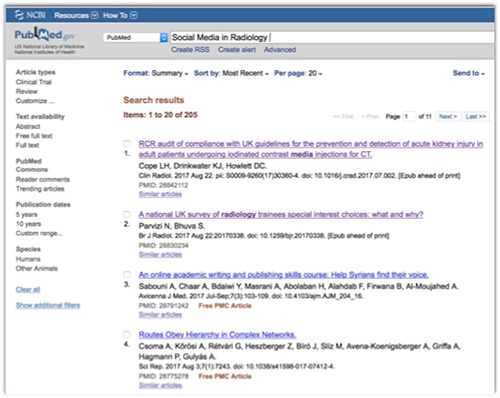Filter by Free full text
The height and width of the screenshot is (398, 500).
(34, 136)
